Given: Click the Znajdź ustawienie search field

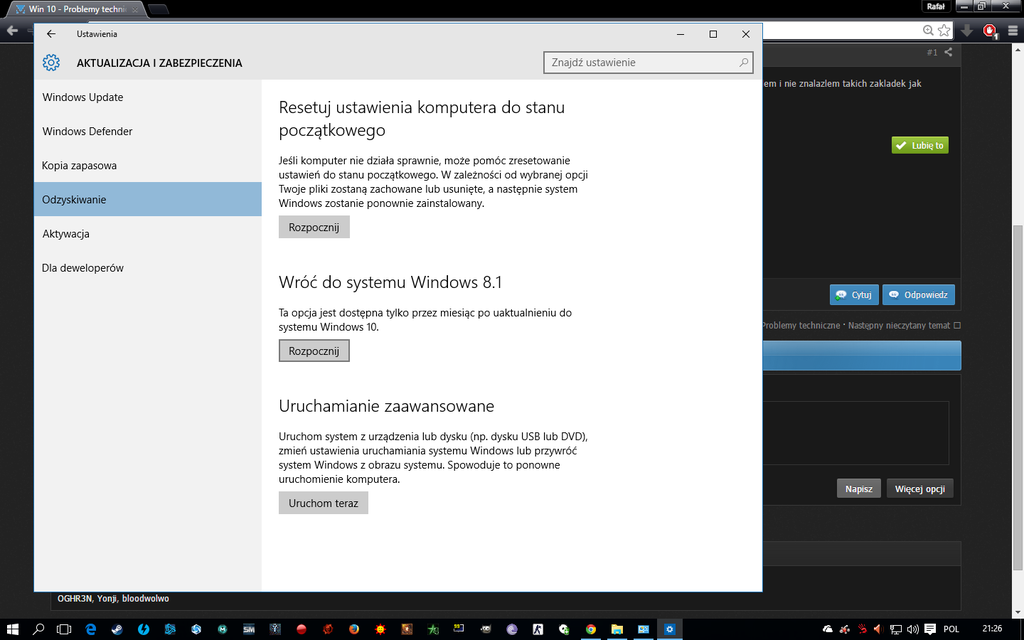Looking at the screenshot, I should 648,63.
